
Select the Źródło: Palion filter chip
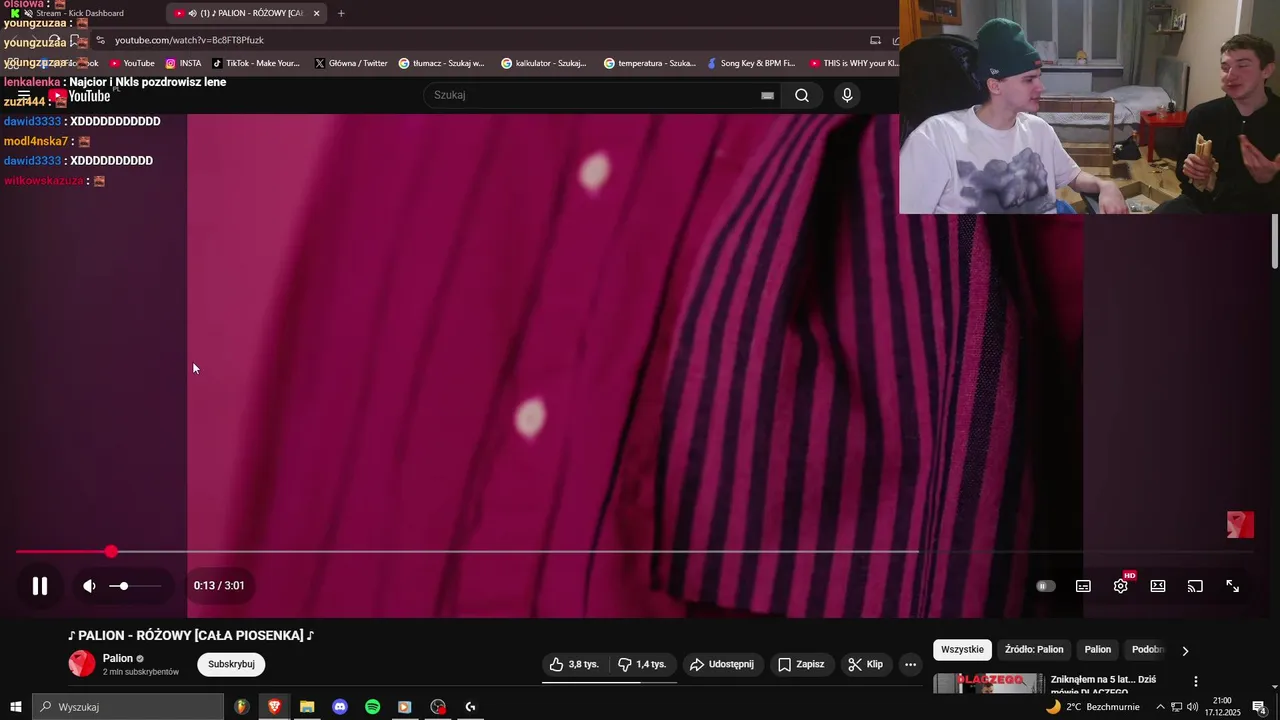[1034, 650]
